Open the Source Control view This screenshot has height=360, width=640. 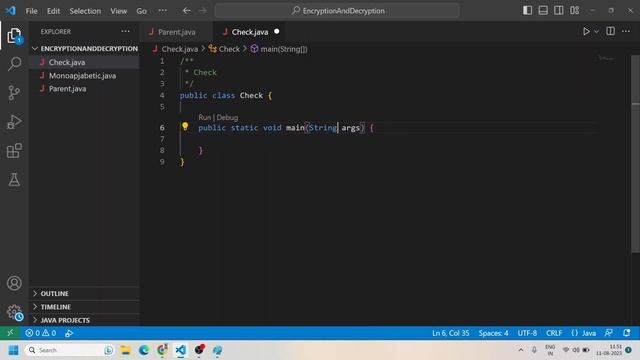coord(14,93)
